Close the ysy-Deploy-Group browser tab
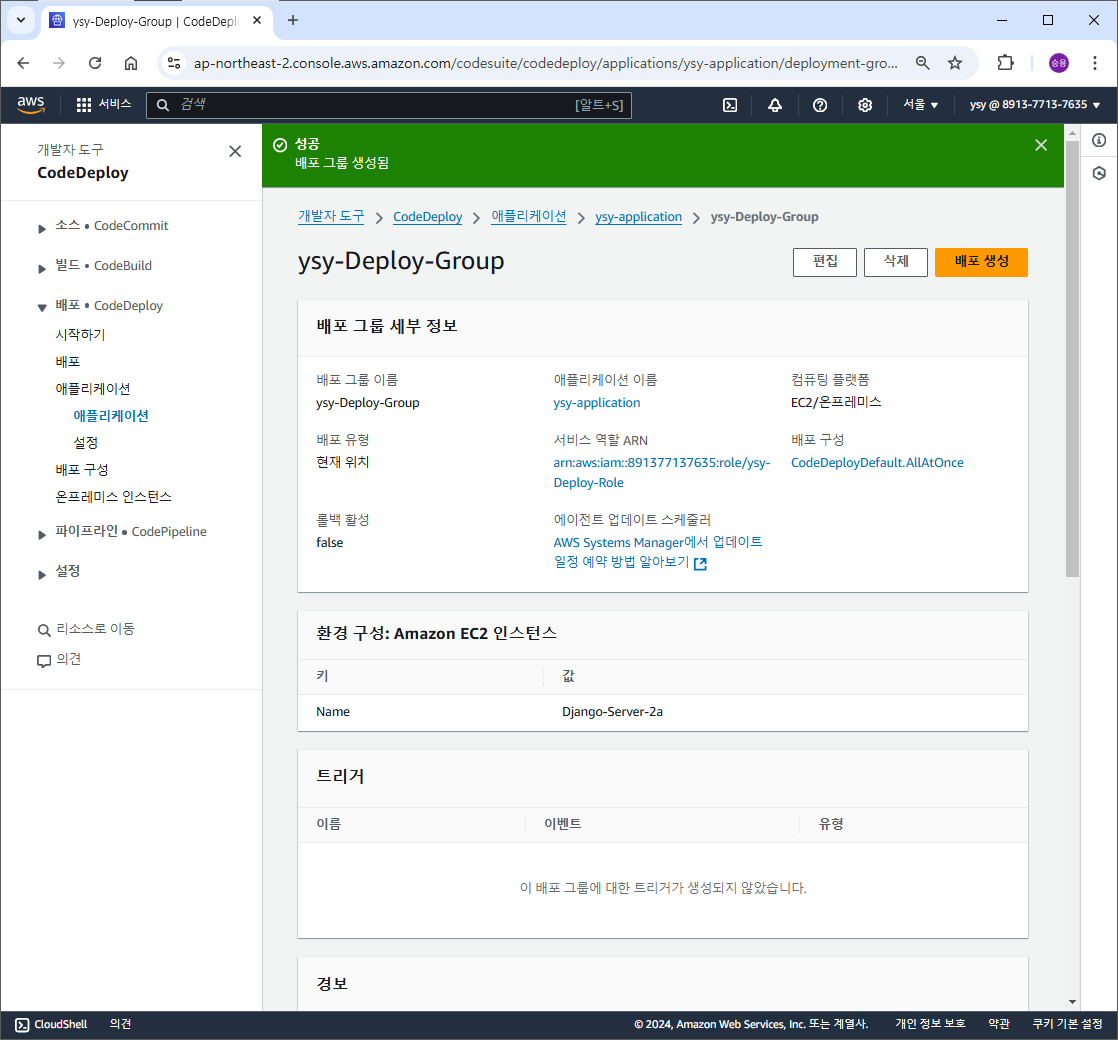The image size is (1118, 1040). click(x=257, y=20)
